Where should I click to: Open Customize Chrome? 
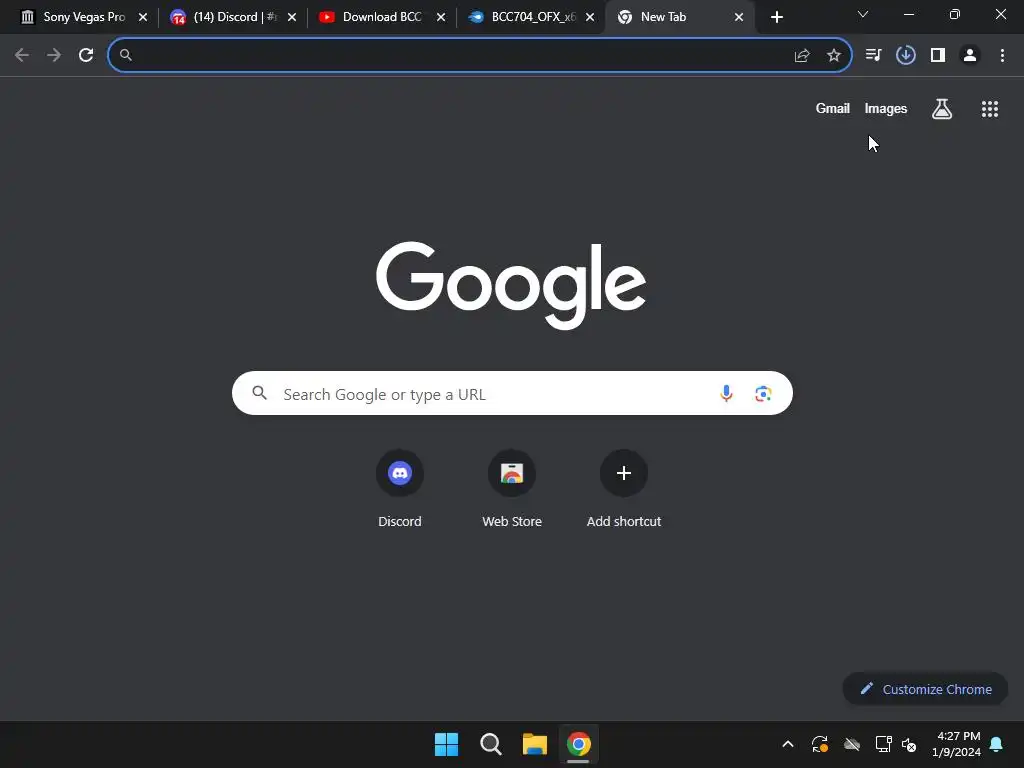(925, 689)
